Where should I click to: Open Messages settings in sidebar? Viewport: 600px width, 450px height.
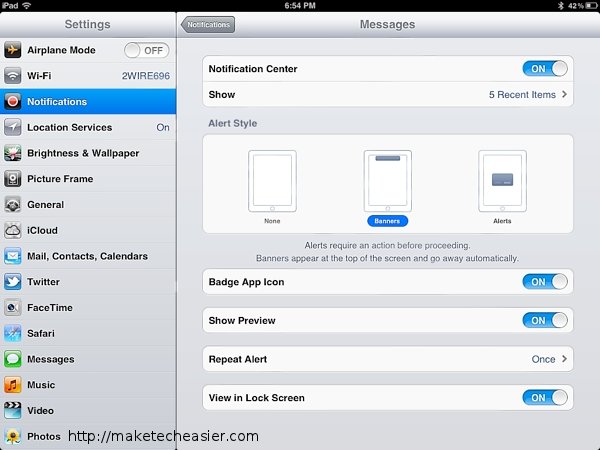tap(88, 359)
